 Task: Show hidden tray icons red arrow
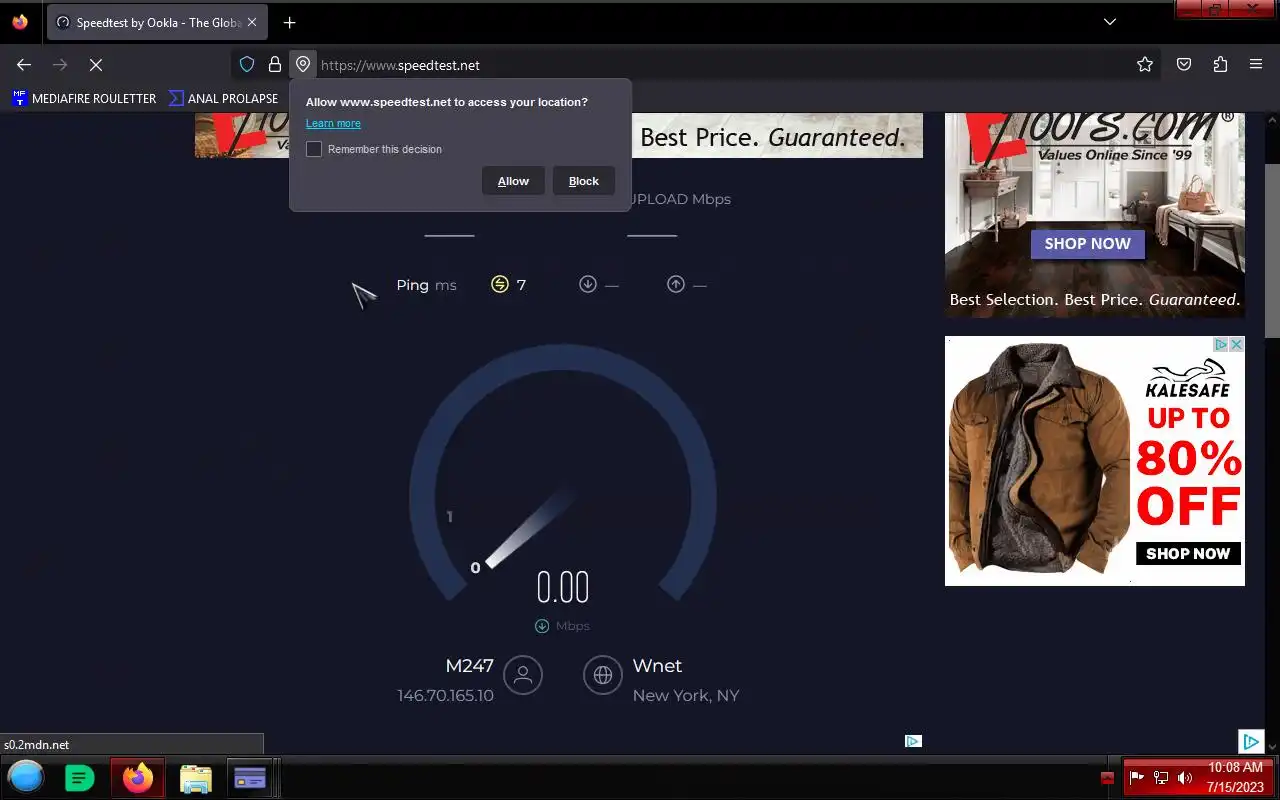(x=1107, y=778)
